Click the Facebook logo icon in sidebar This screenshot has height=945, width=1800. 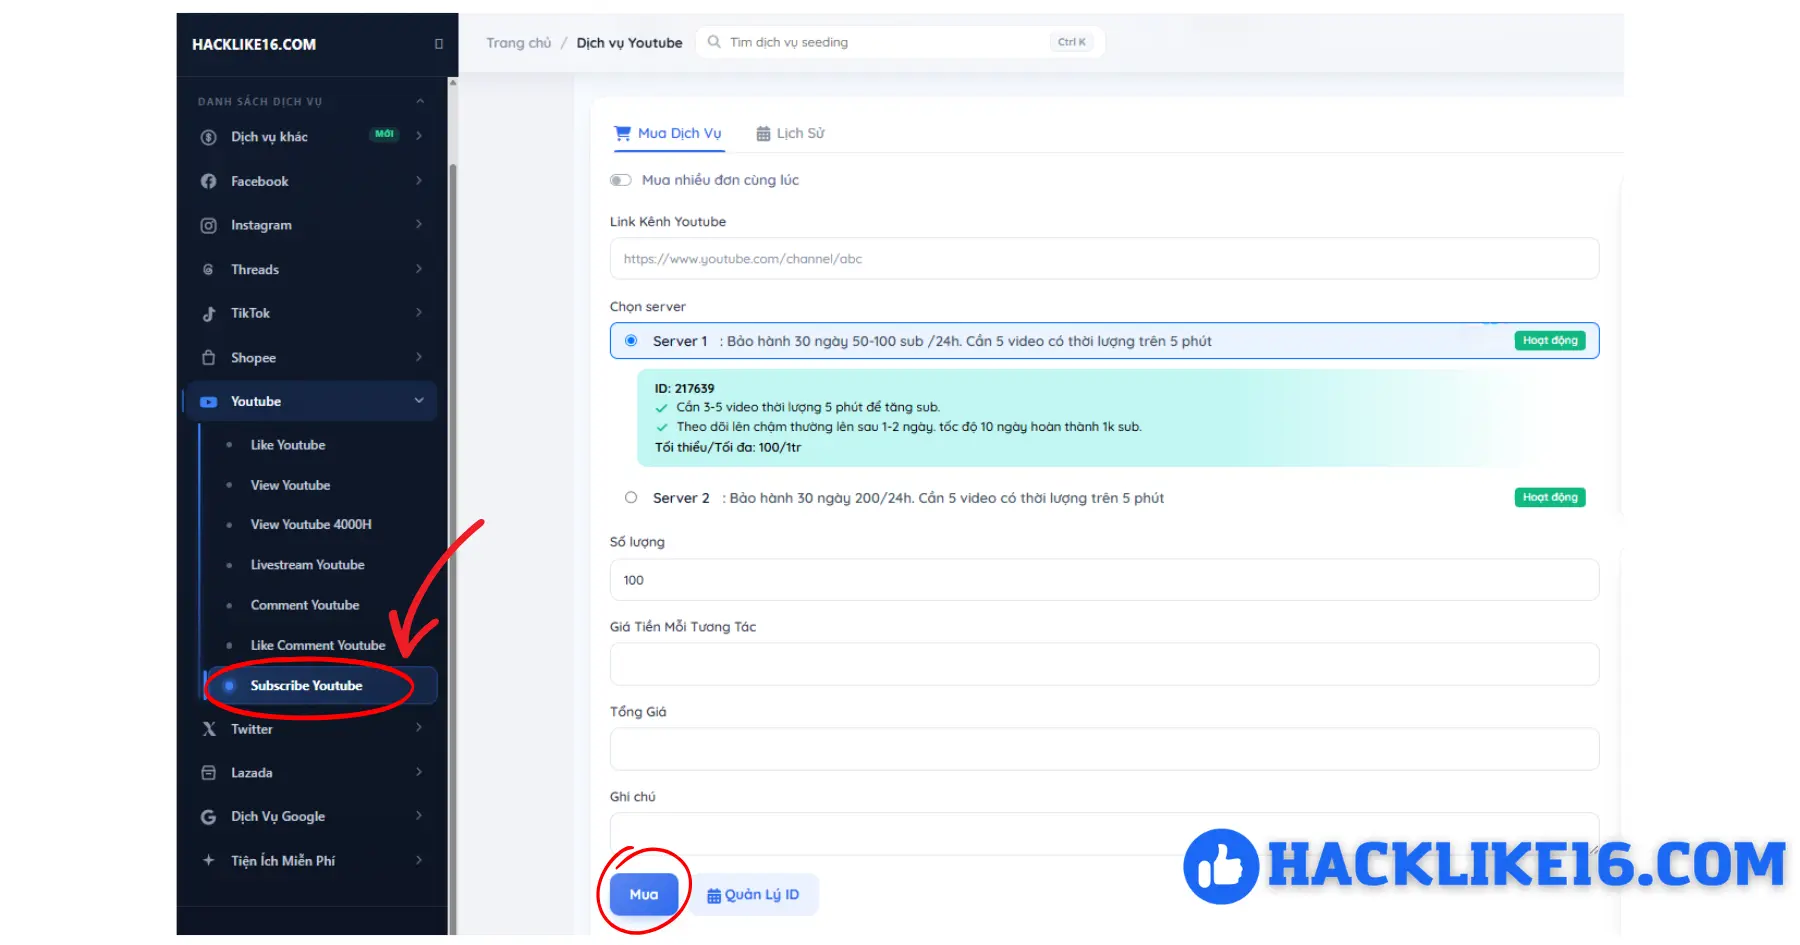point(208,181)
